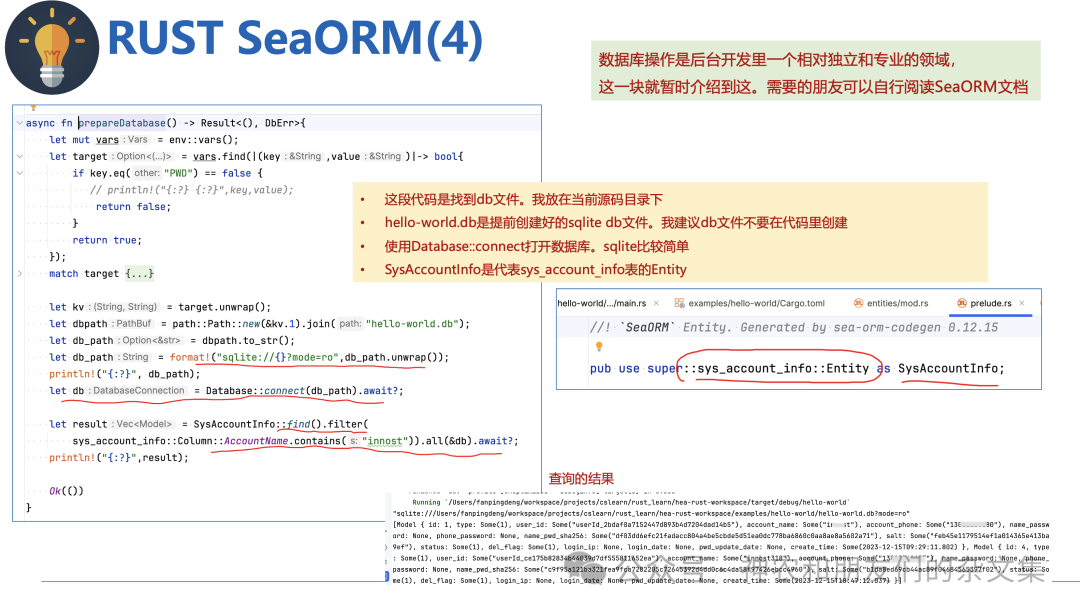1080x613 pixels.
Task: Click the bullet mentioning hello-world.db sqlite file
Action: (x=616, y=222)
